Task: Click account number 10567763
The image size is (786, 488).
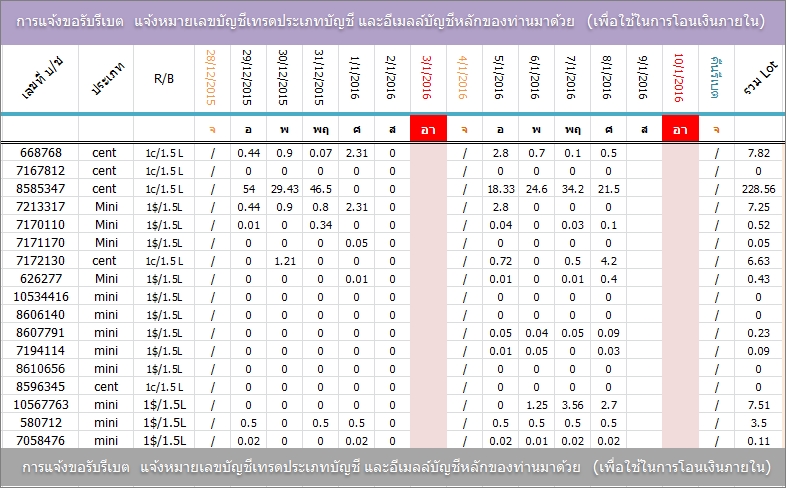Action: [x=41, y=405]
